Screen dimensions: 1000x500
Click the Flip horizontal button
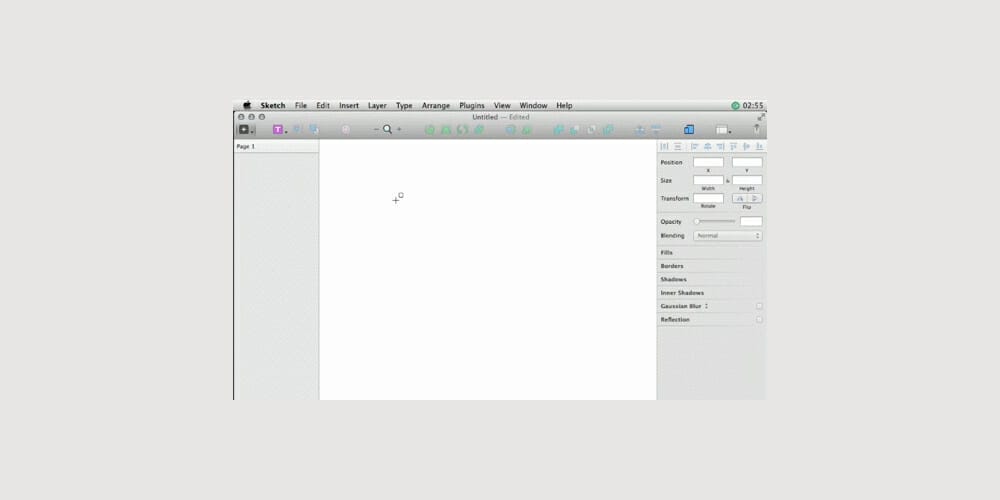740,198
